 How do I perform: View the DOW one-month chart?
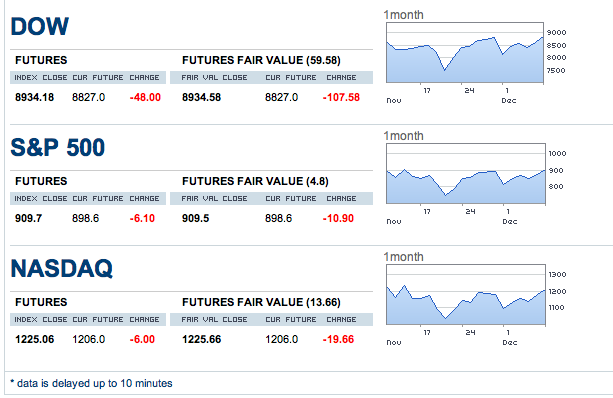click(465, 52)
